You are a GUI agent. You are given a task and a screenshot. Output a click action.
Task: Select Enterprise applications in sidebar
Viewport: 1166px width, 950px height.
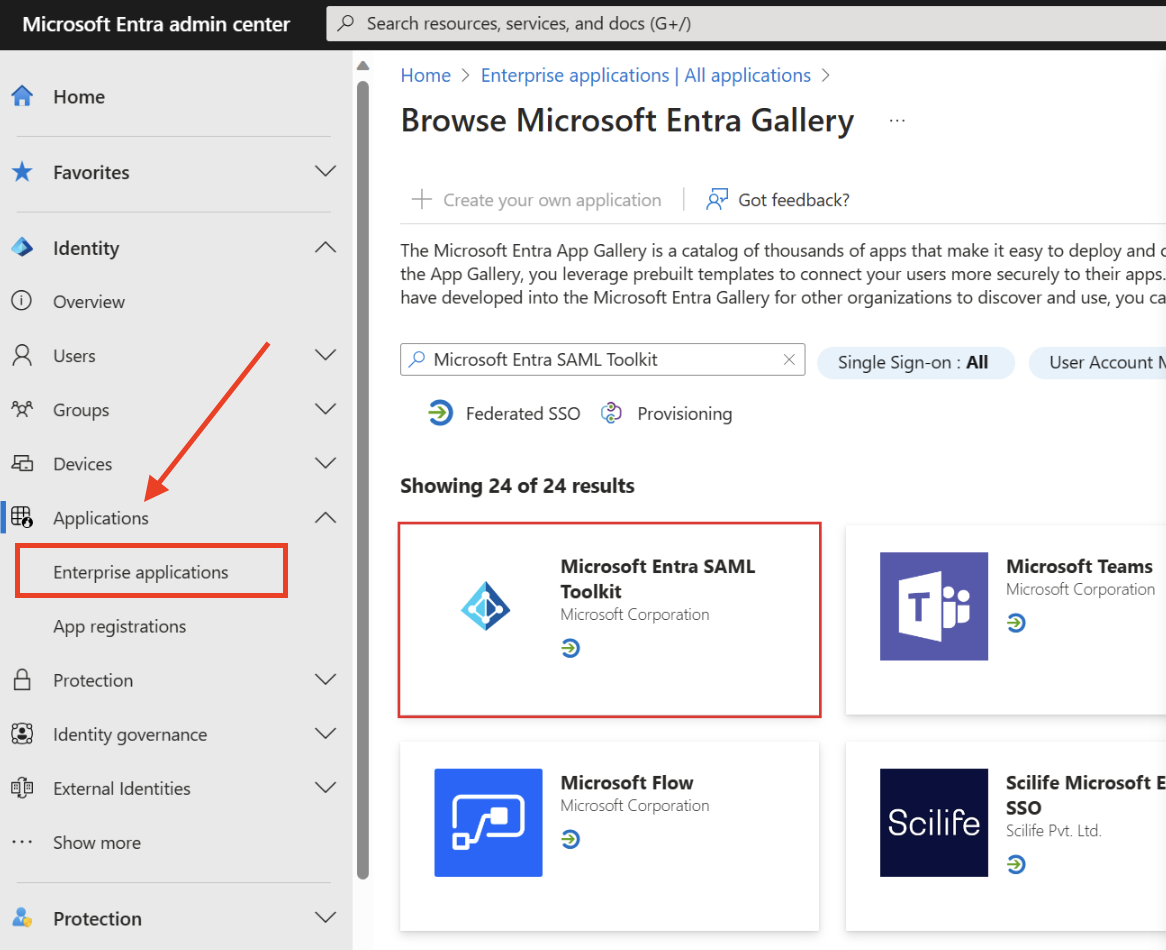[x=141, y=572]
